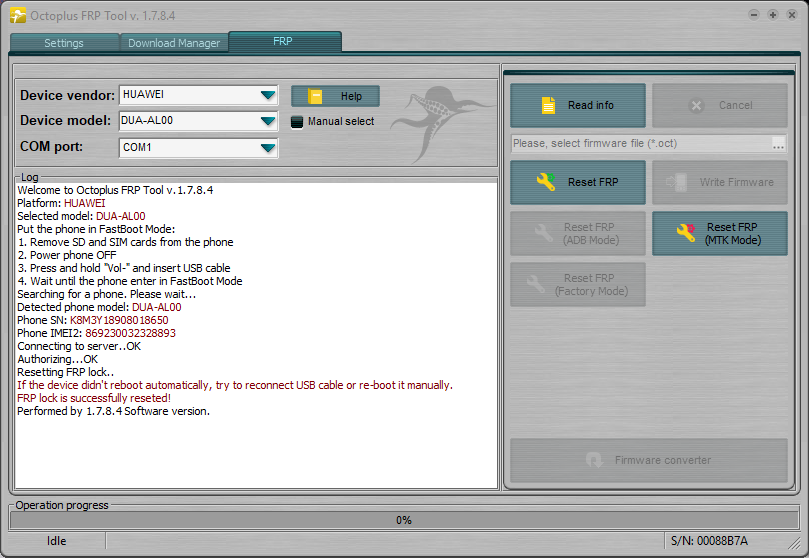This screenshot has width=809, height=558.
Task: Click the Operation progress bar
Action: (x=404, y=520)
